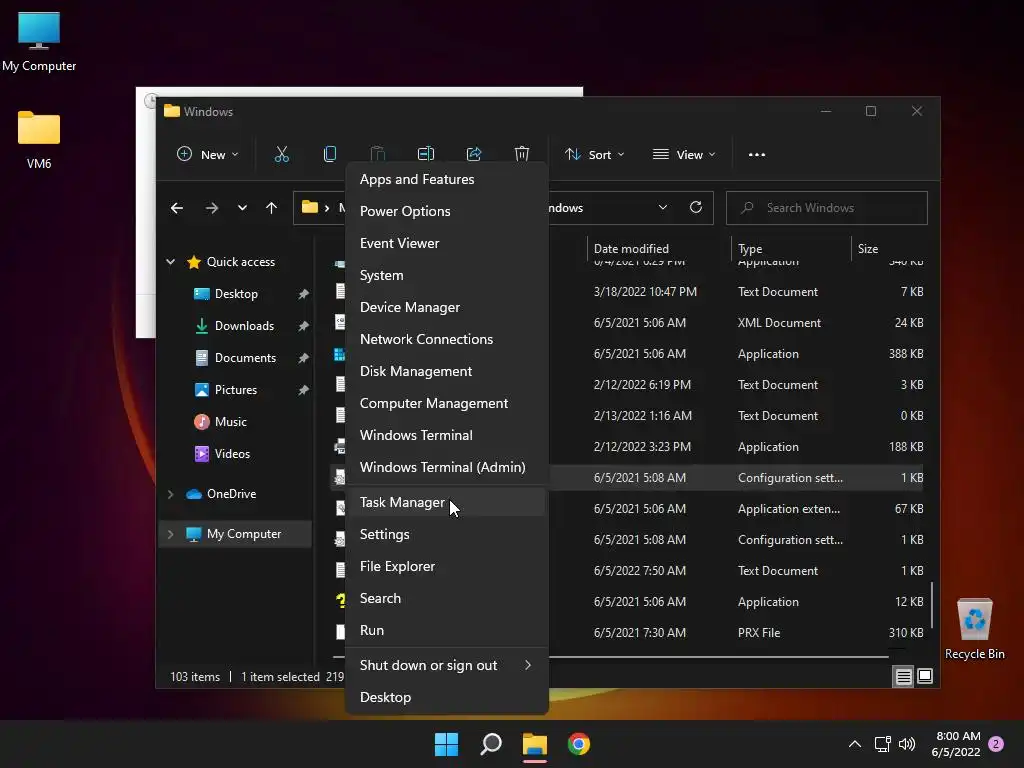
Task: Open the network icon in system tray
Action: coord(882,744)
